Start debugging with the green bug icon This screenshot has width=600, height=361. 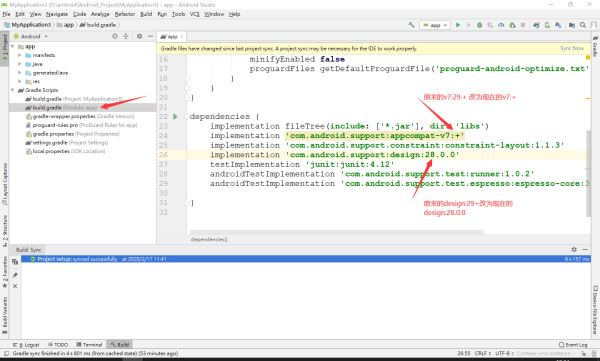click(x=479, y=25)
